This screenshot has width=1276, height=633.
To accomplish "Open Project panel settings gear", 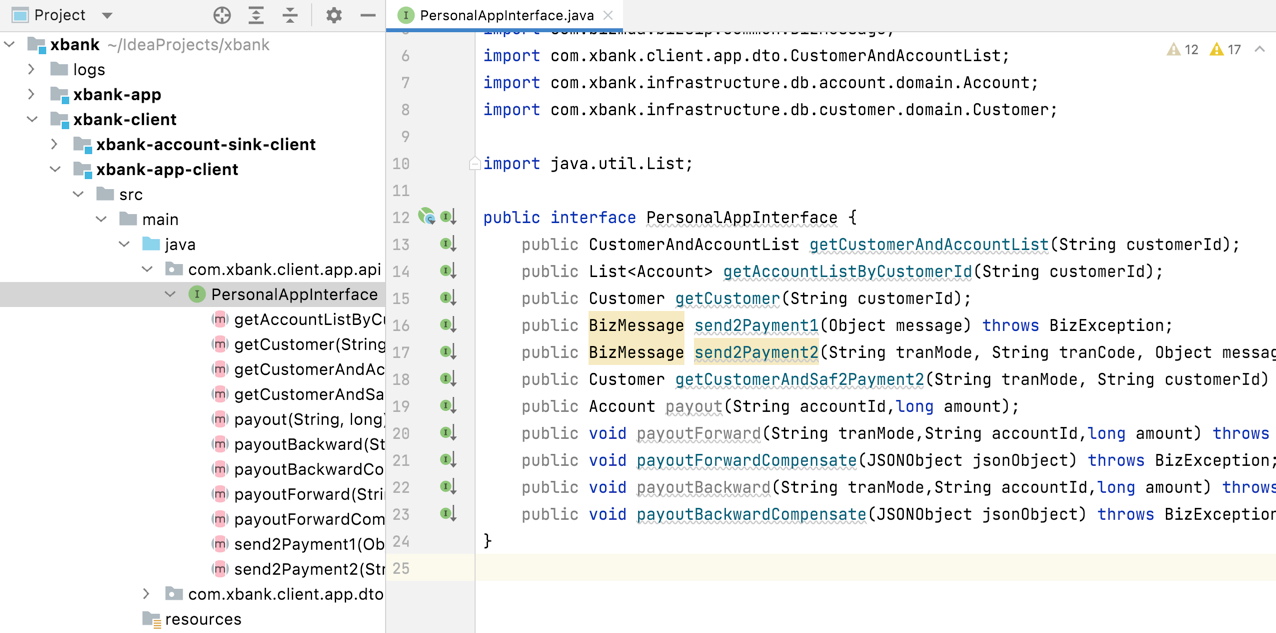I will pos(334,15).
